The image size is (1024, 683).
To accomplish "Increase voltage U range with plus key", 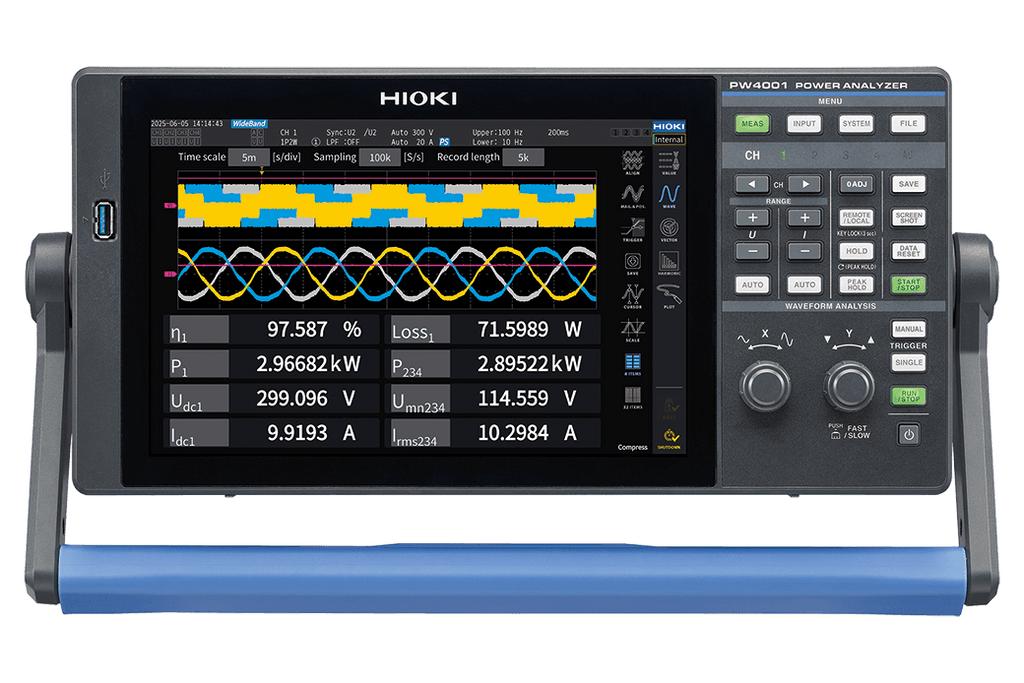I will (752, 218).
